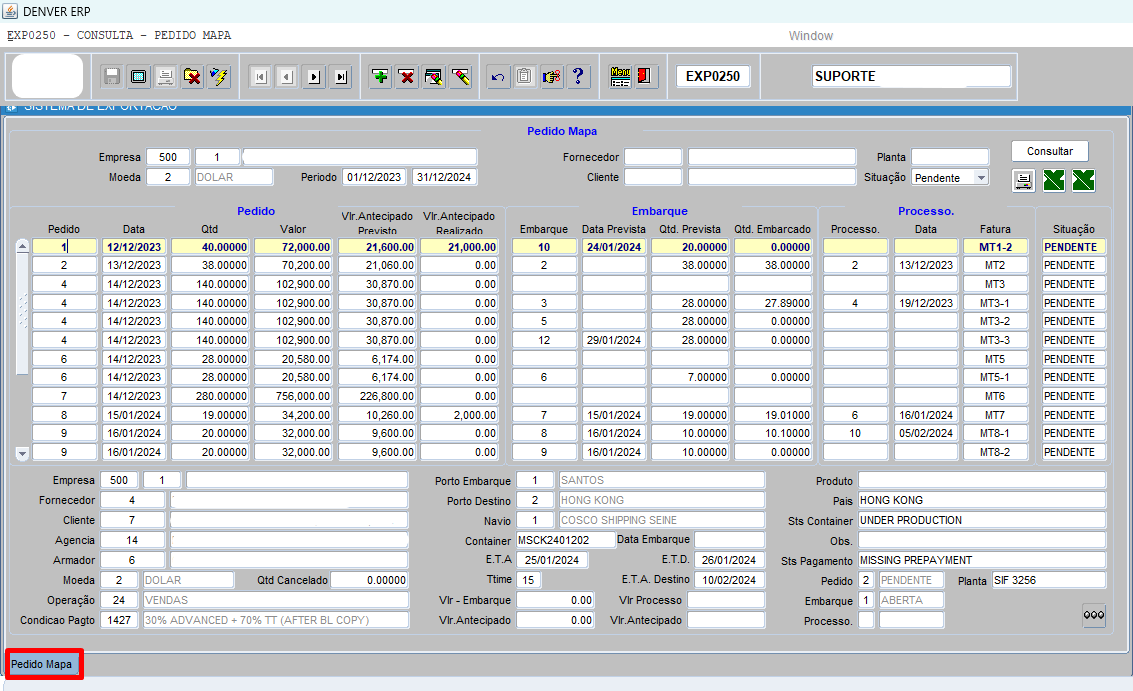Click the Obs. field

coord(982,541)
